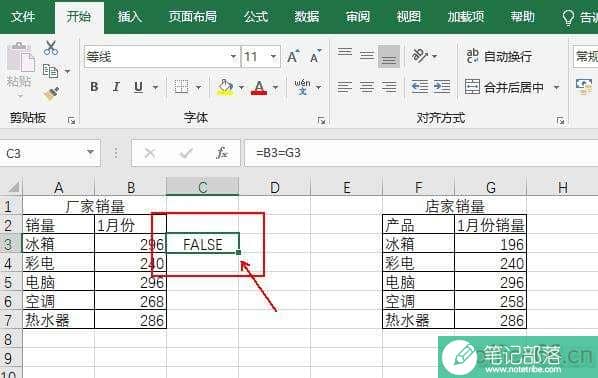Click the yellow fill color bucket
This screenshot has height=378, width=598.
pos(225,87)
